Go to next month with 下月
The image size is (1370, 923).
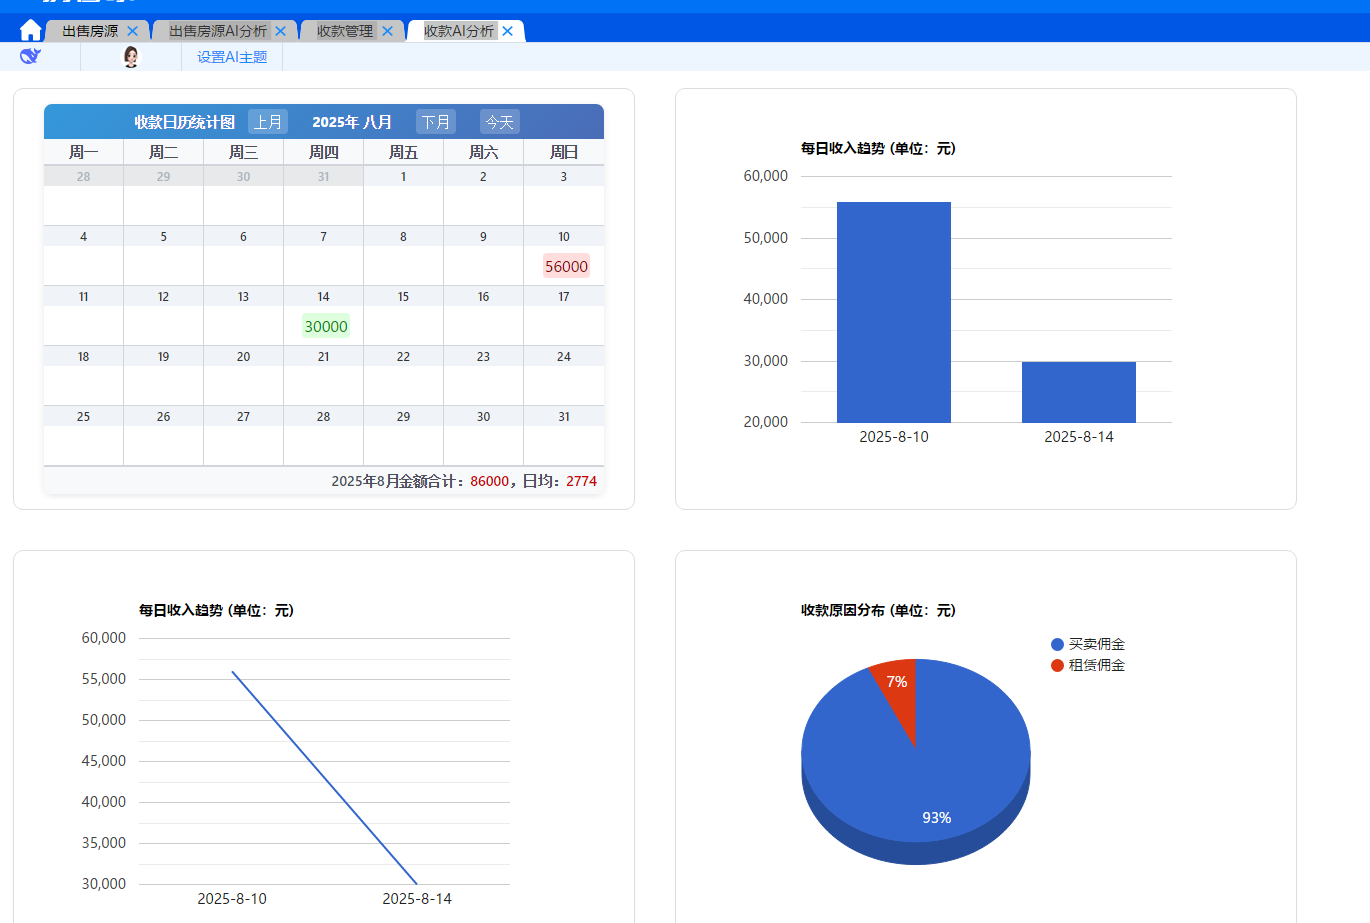coord(436,122)
